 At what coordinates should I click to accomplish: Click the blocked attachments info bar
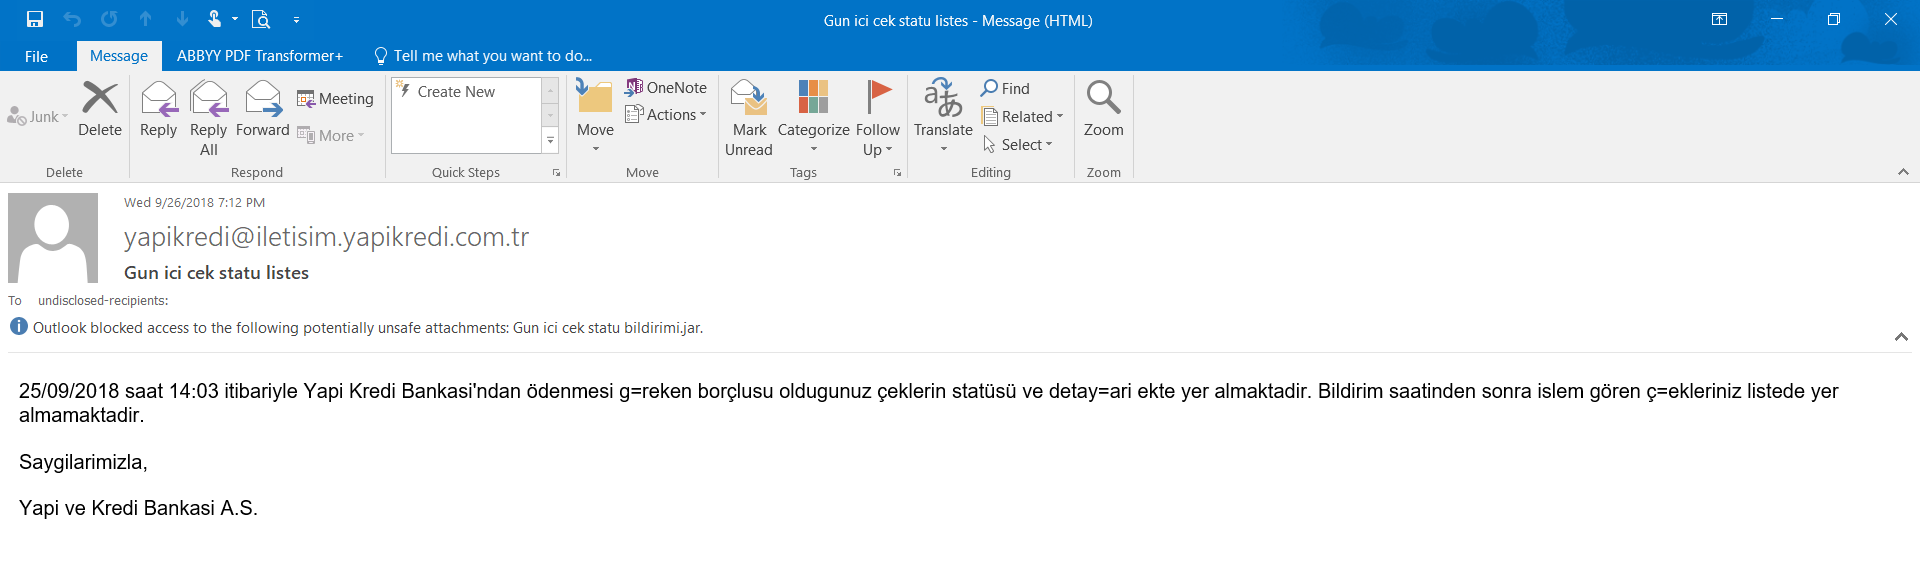tap(357, 328)
